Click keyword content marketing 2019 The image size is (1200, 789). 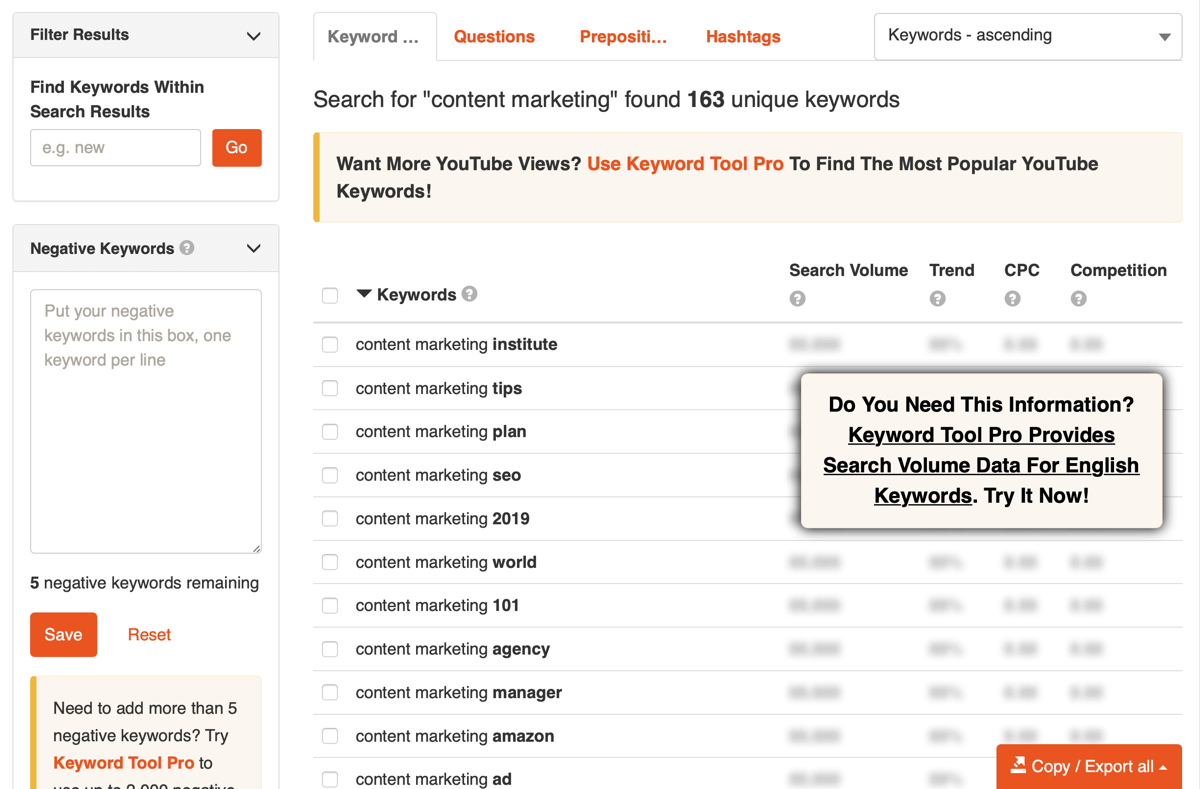pyautogui.click(x=443, y=519)
